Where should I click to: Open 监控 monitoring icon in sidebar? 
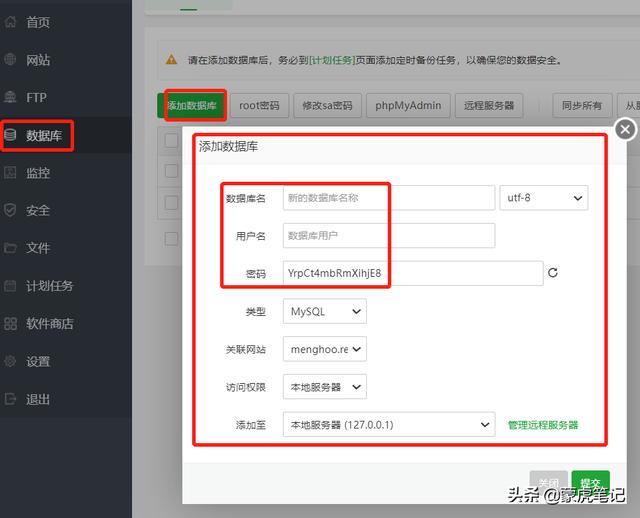[x=11, y=173]
